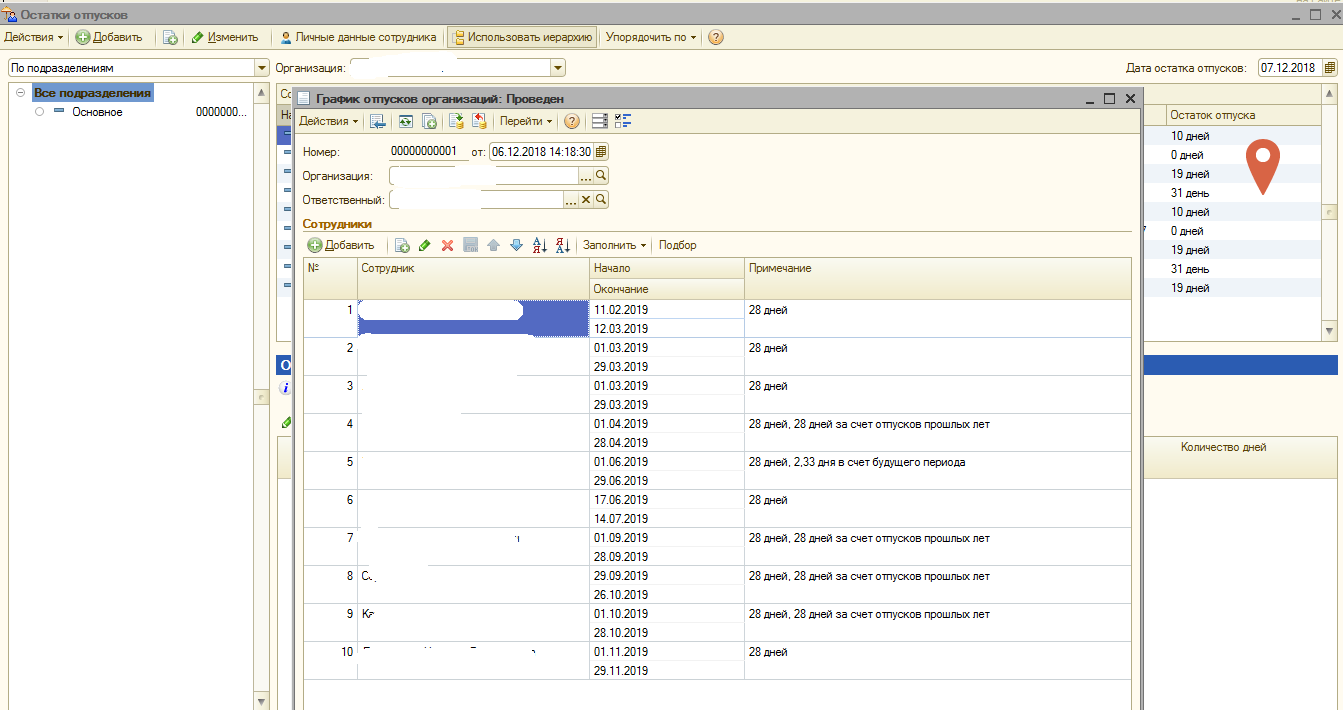Sort employees descending with Я-А icon
This screenshot has width=1343, height=710.
563,245
